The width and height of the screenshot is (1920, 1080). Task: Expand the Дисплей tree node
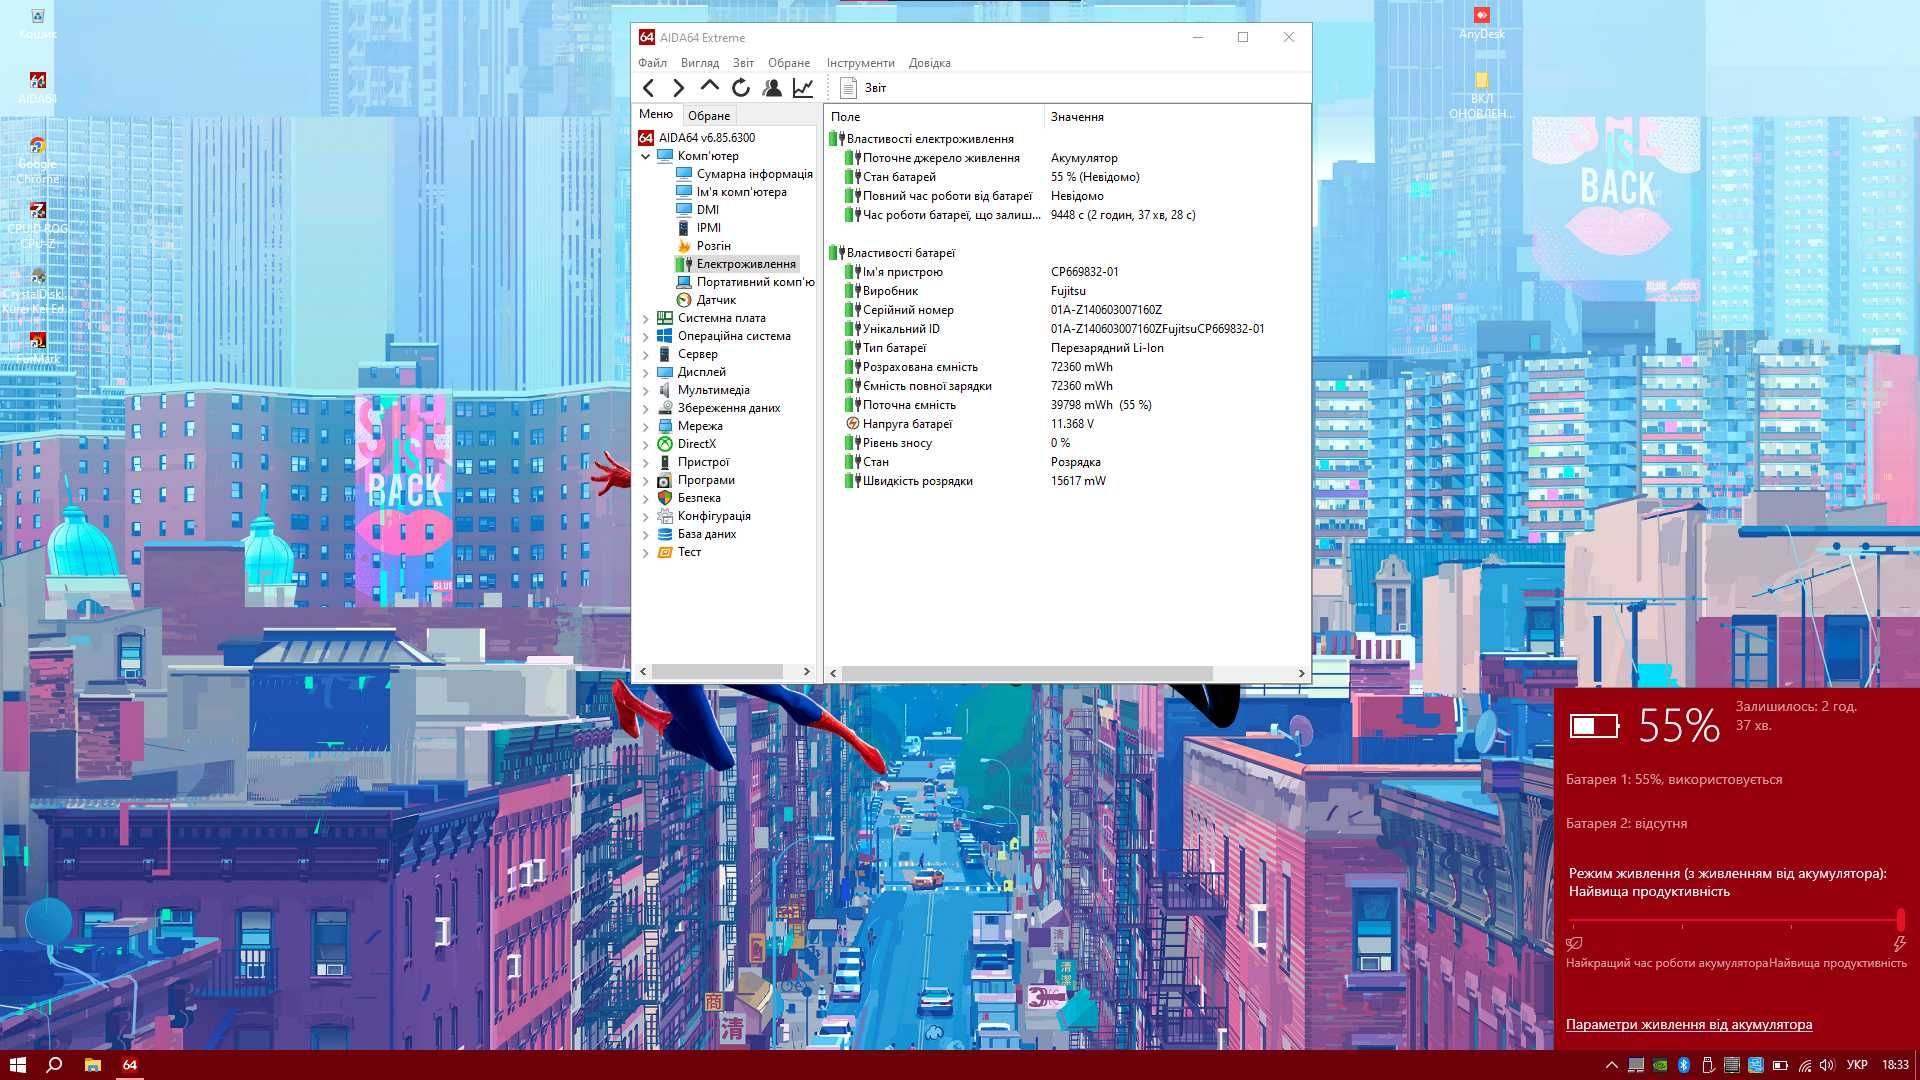click(x=645, y=372)
